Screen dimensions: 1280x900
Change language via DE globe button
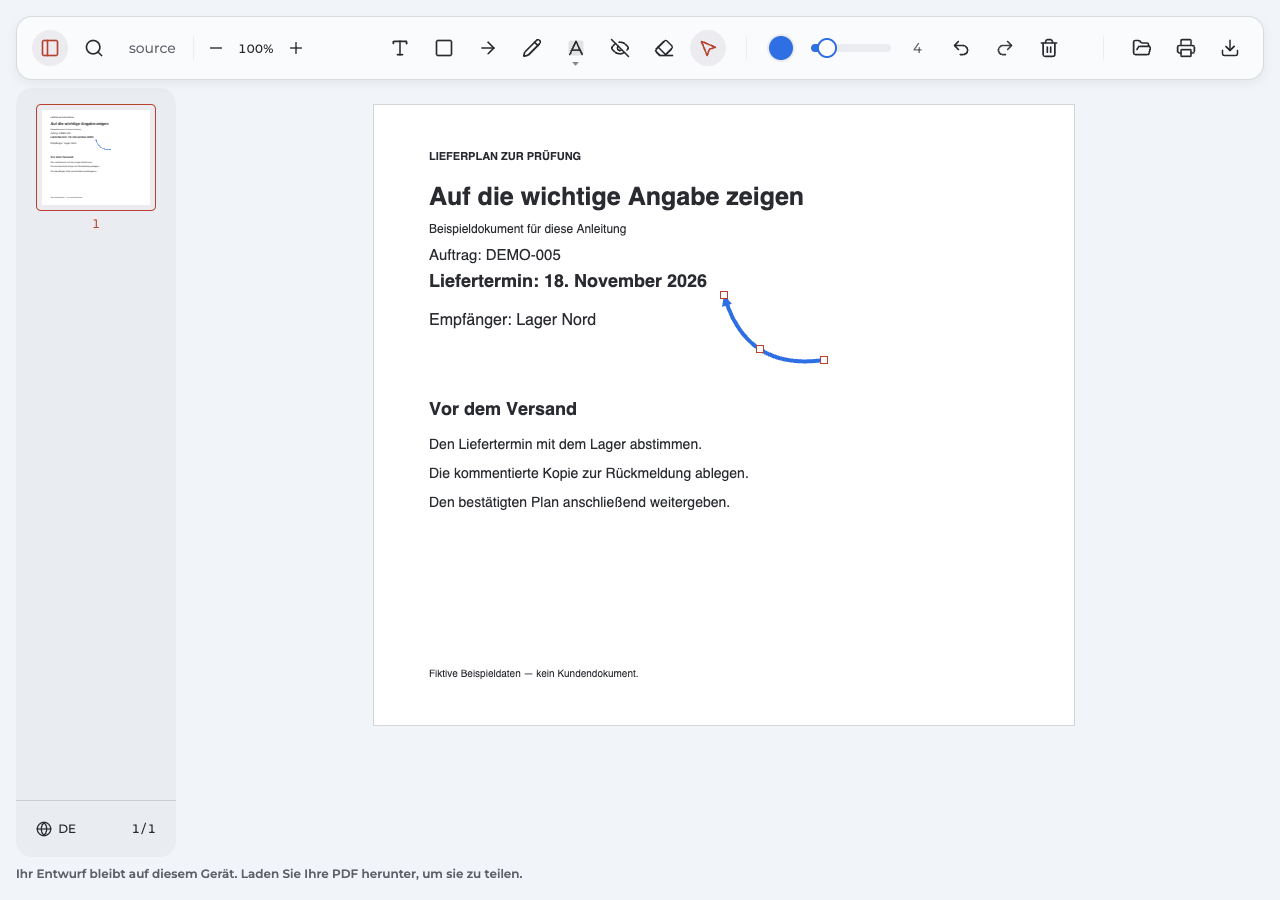(56, 829)
